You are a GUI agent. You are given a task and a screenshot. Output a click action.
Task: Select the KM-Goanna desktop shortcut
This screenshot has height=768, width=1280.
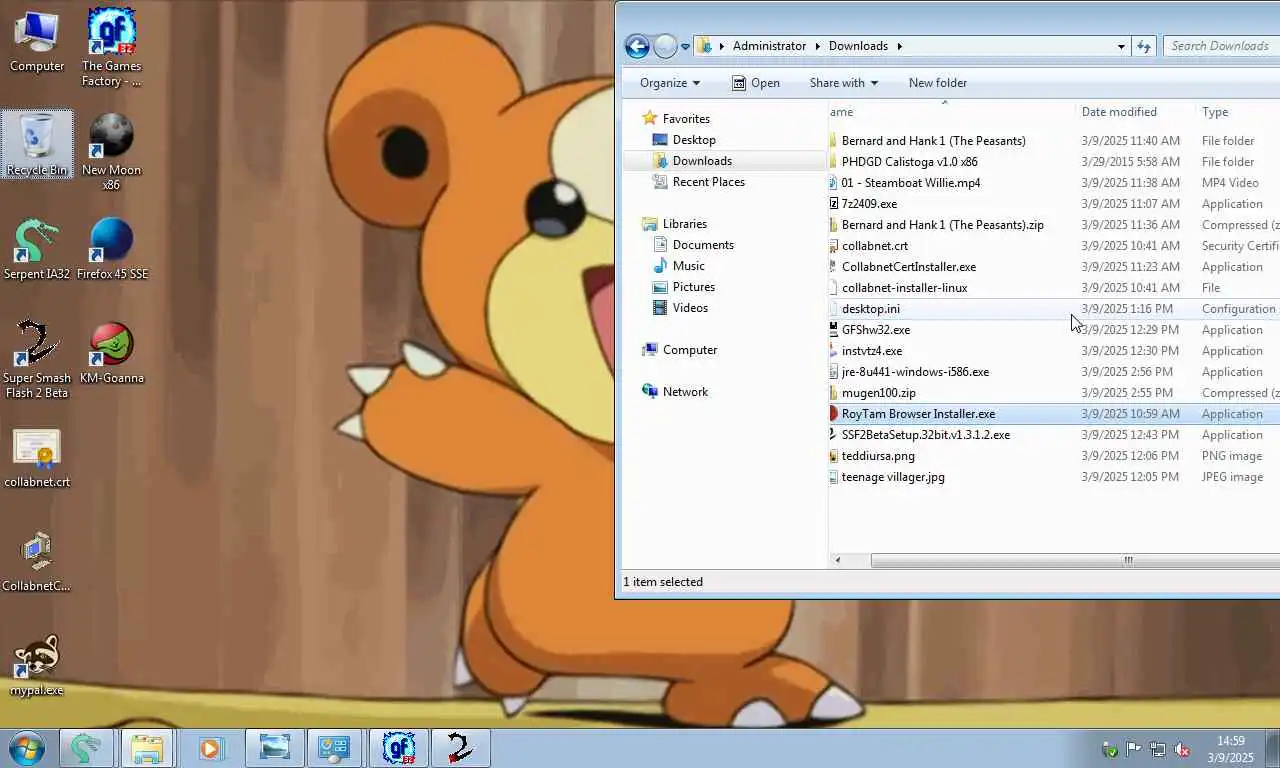click(111, 353)
